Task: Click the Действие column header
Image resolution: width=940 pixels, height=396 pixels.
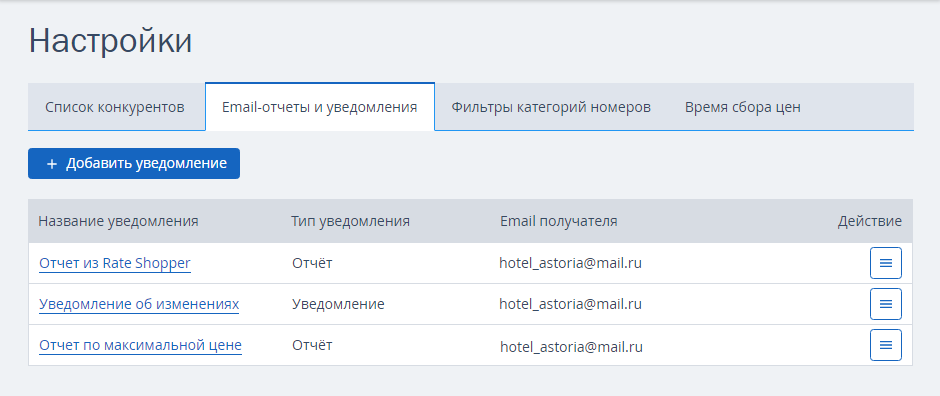Action: [x=869, y=221]
